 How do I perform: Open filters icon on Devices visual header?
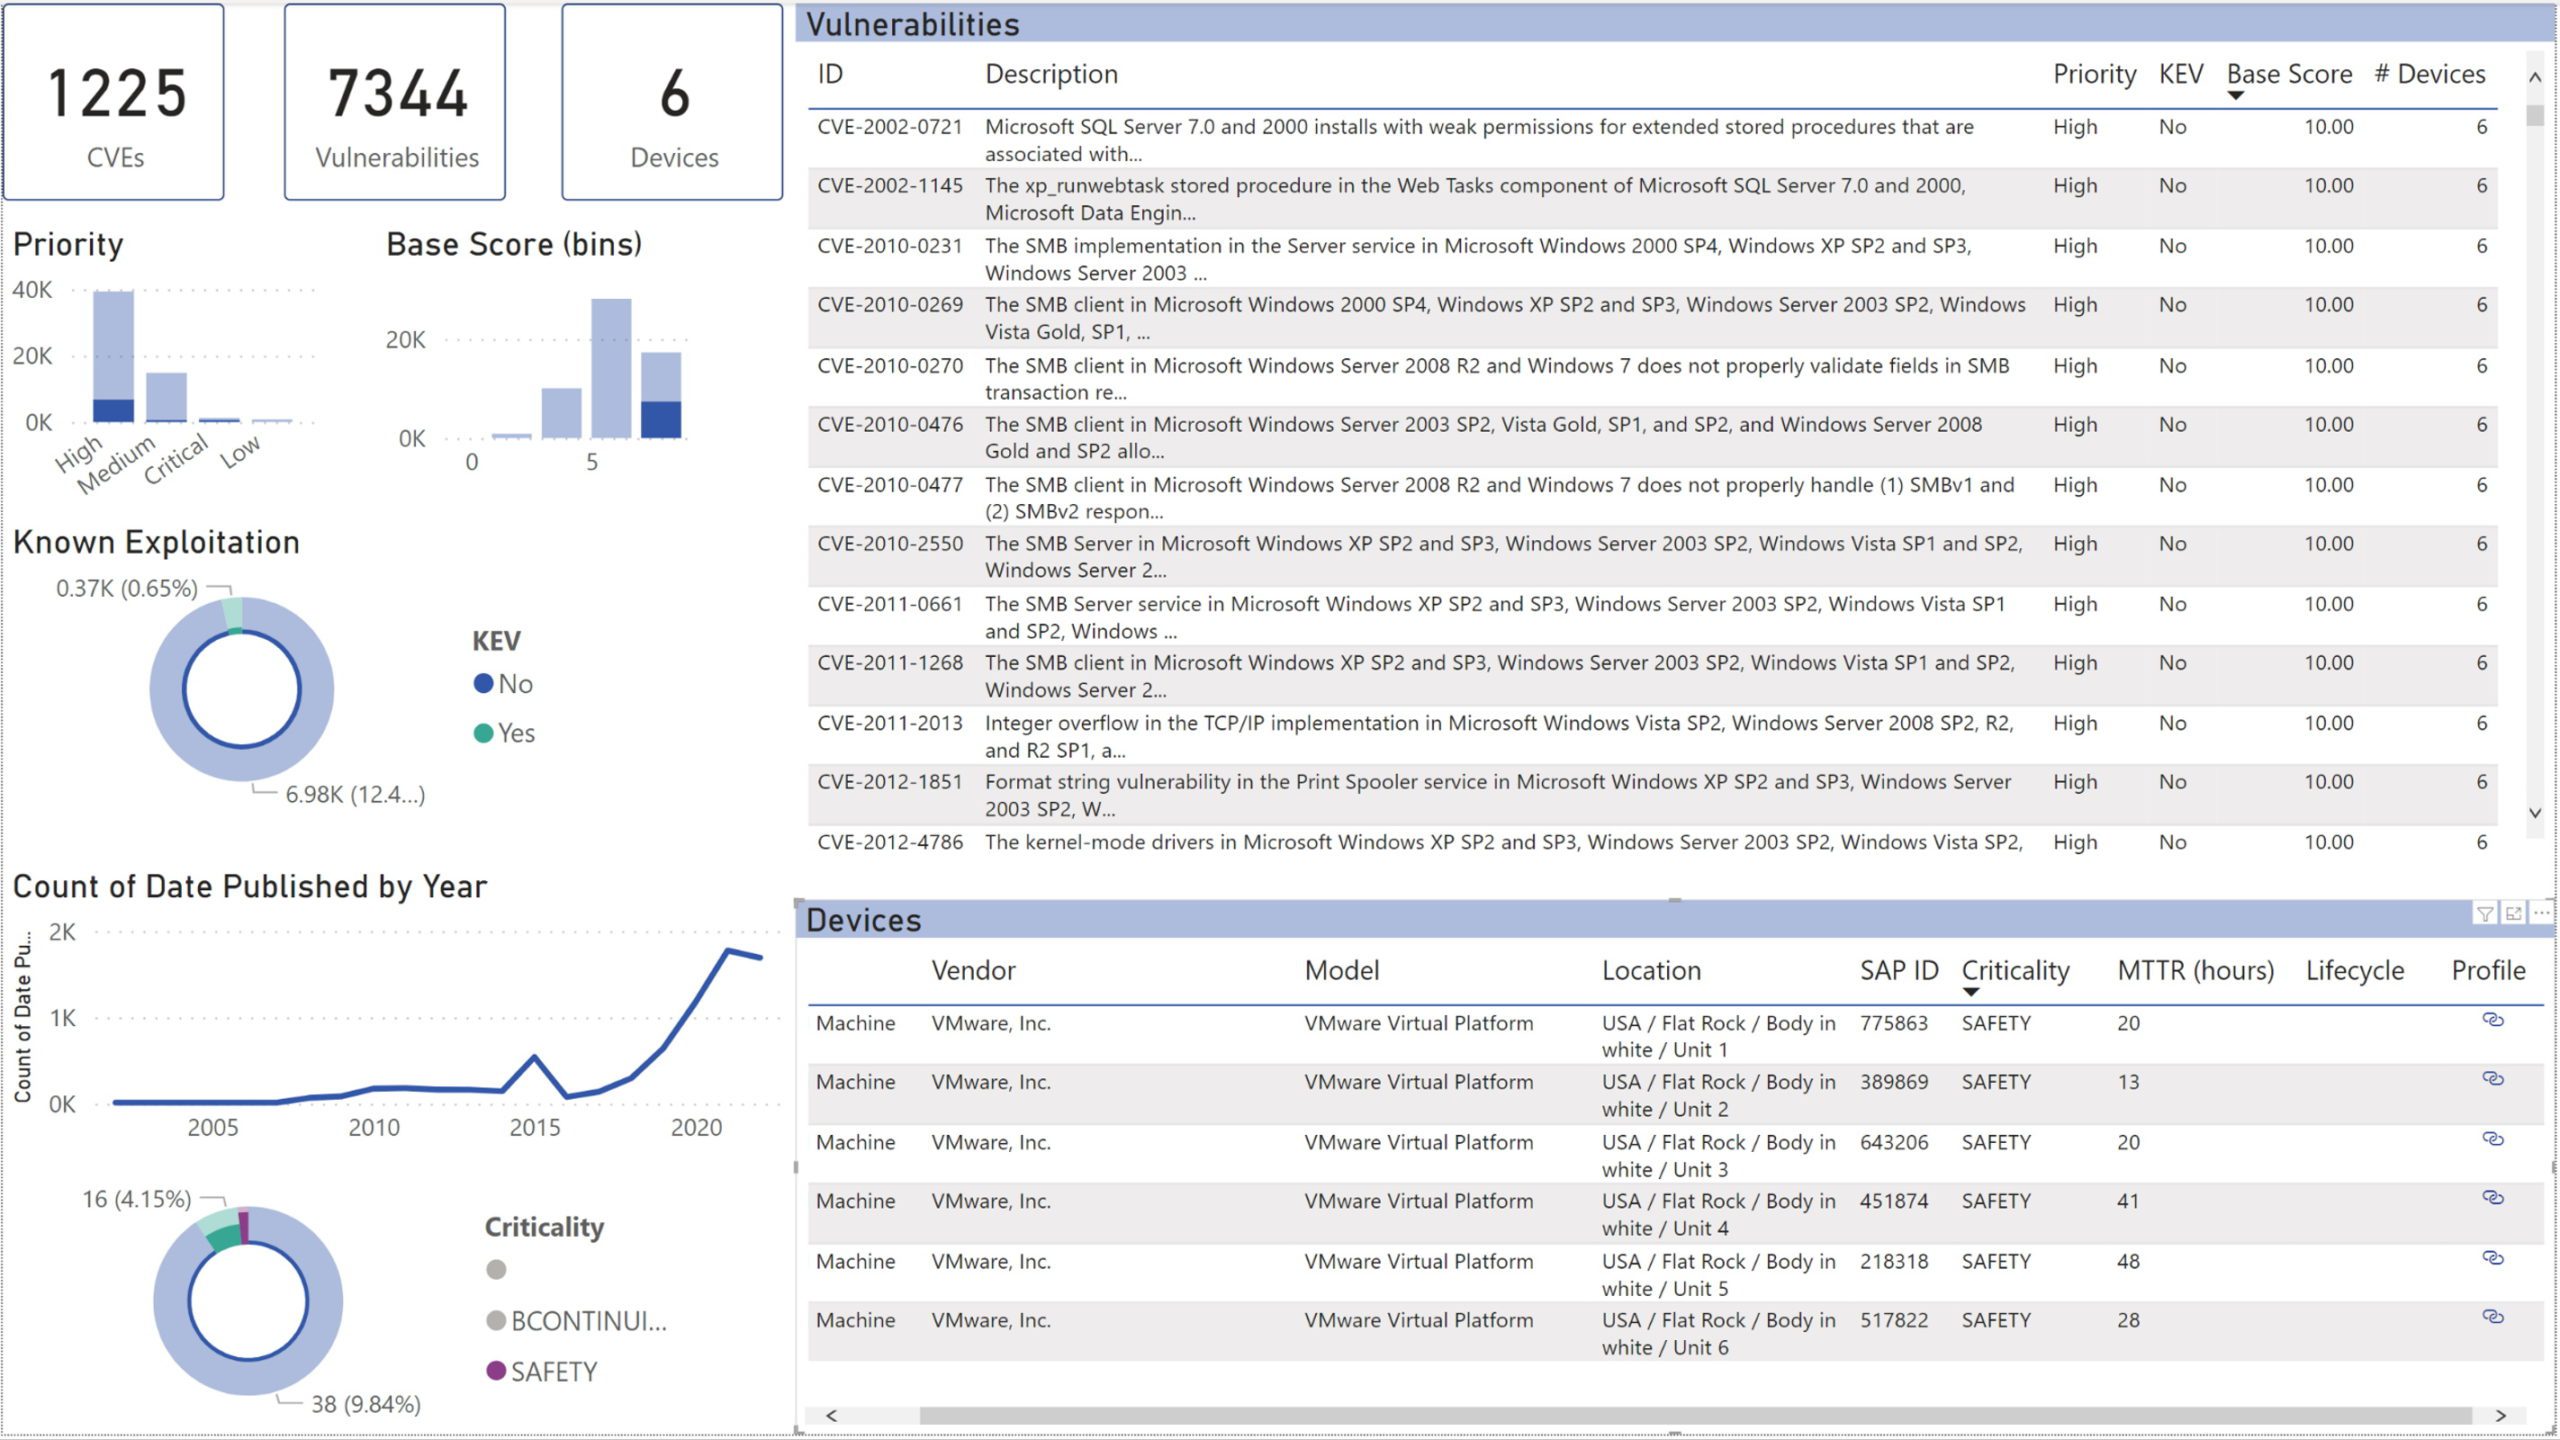pos(2485,913)
